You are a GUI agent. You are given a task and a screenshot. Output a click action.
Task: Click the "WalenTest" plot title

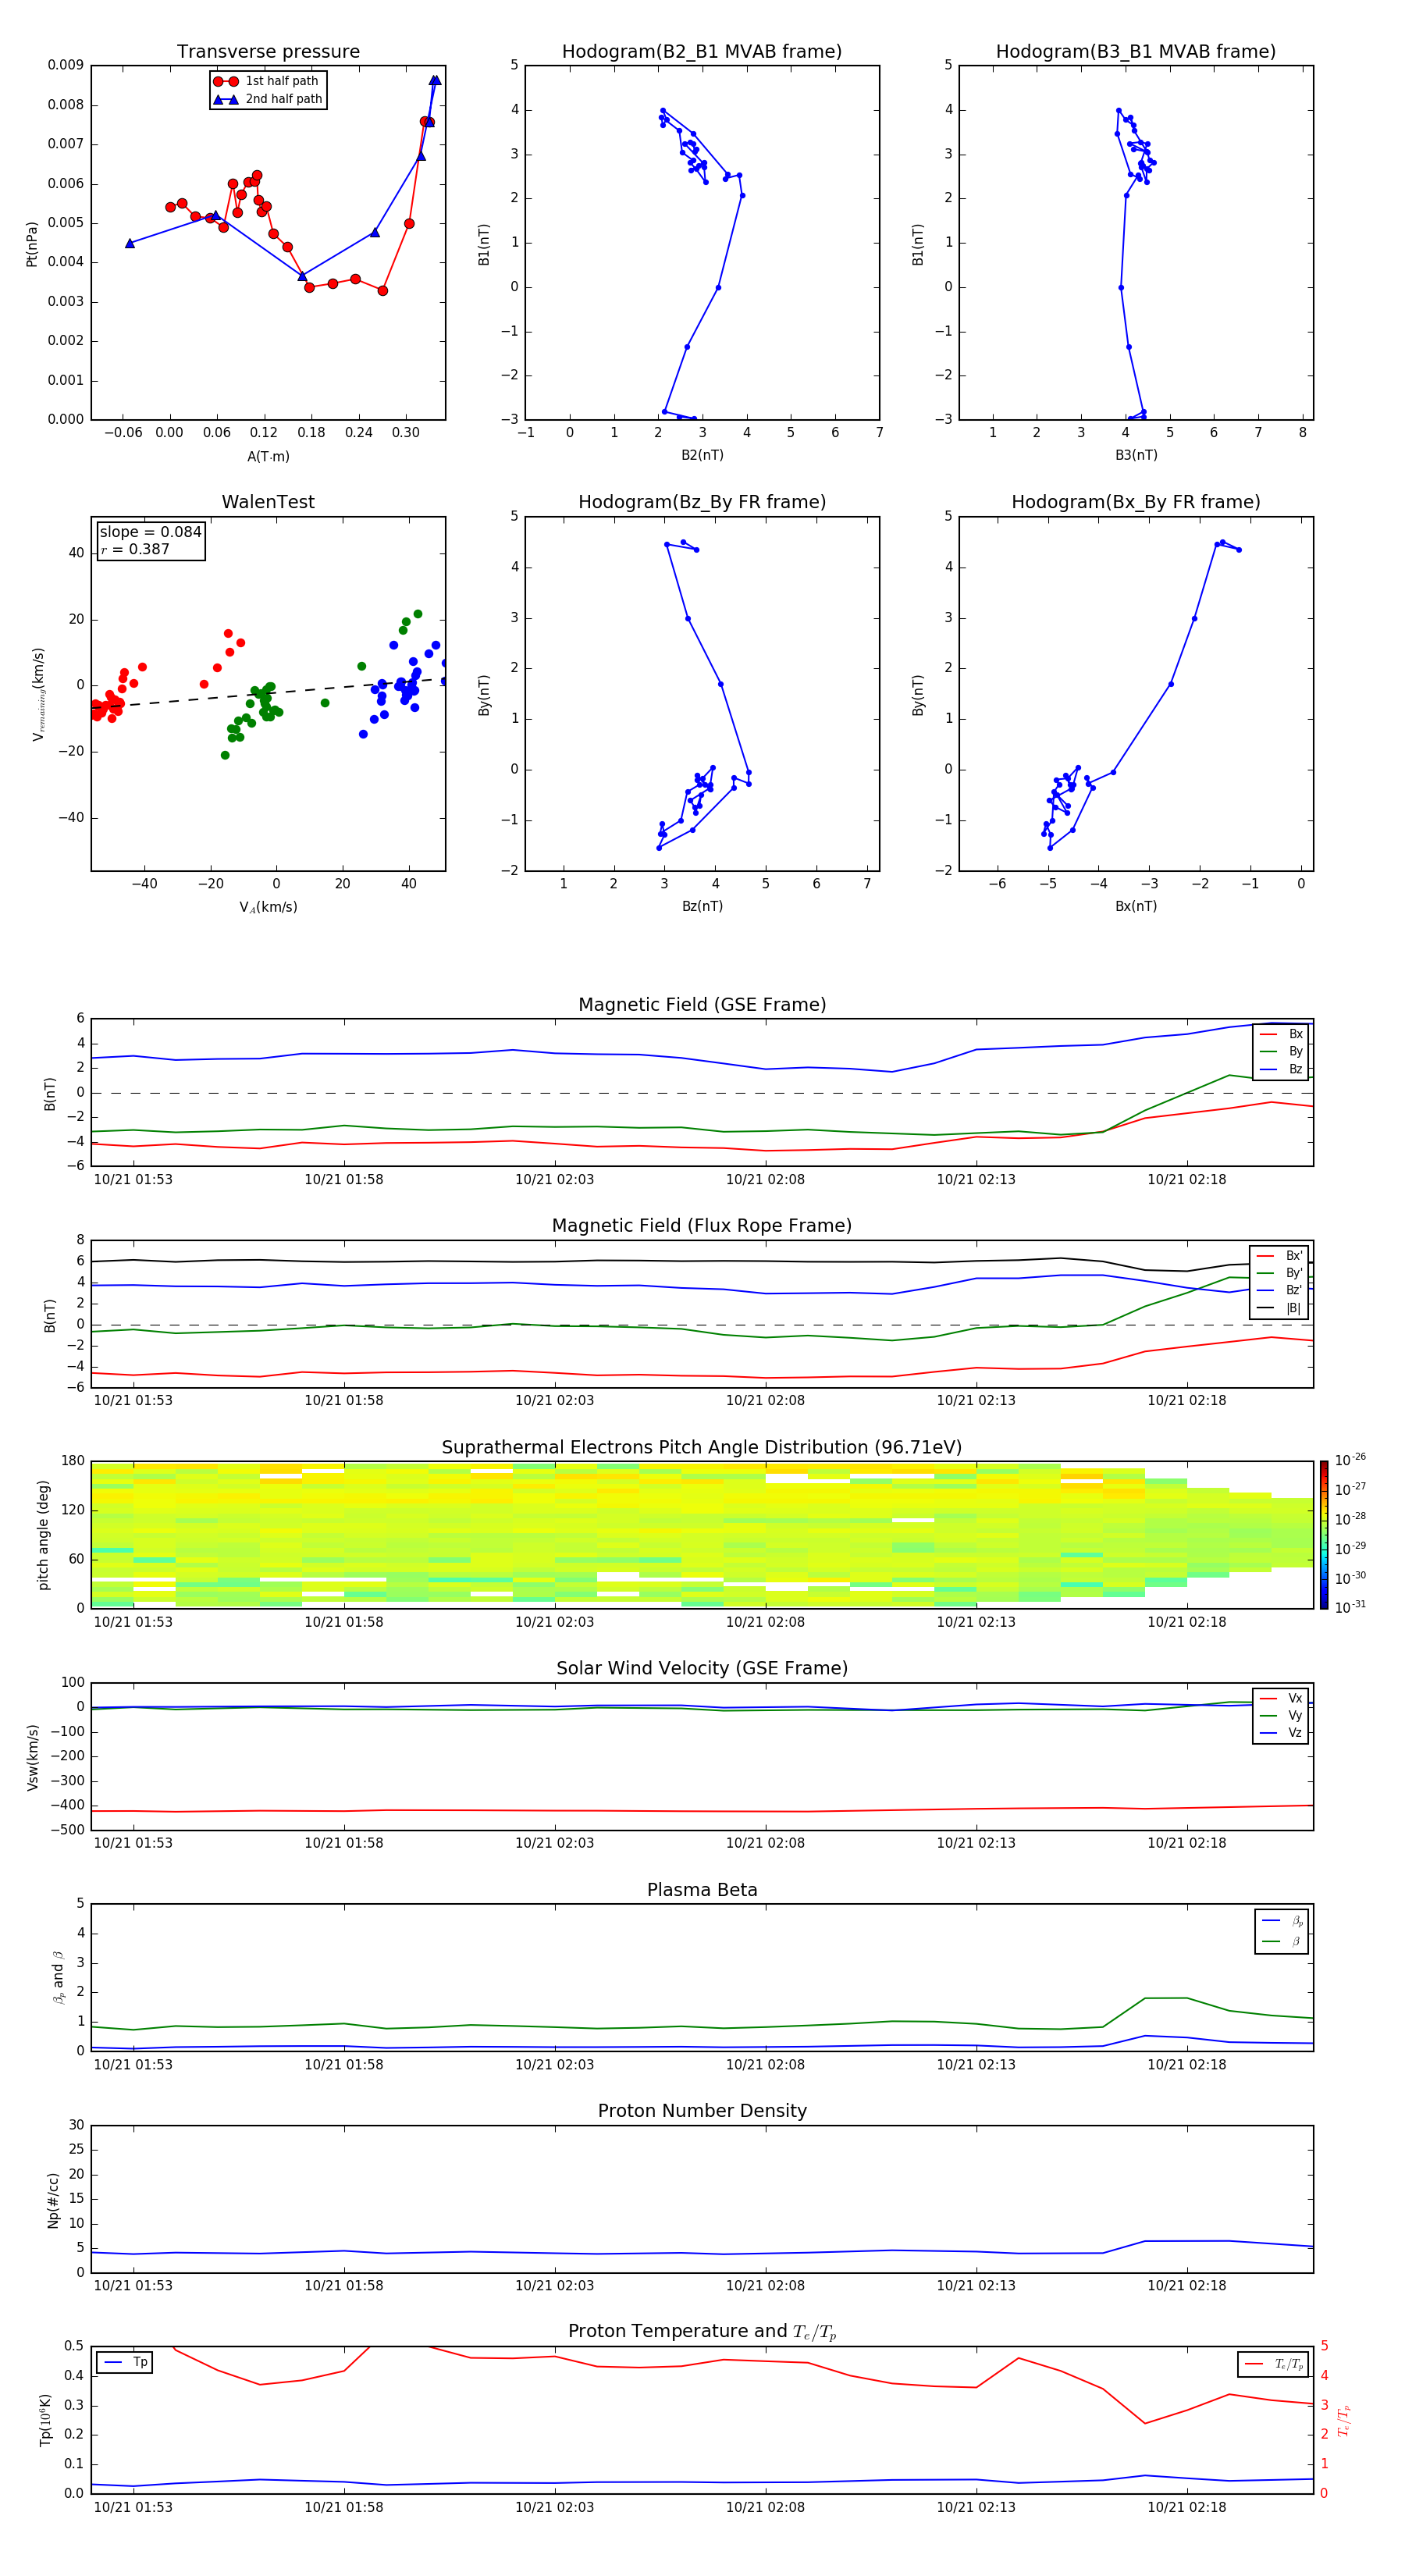coord(268,502)
